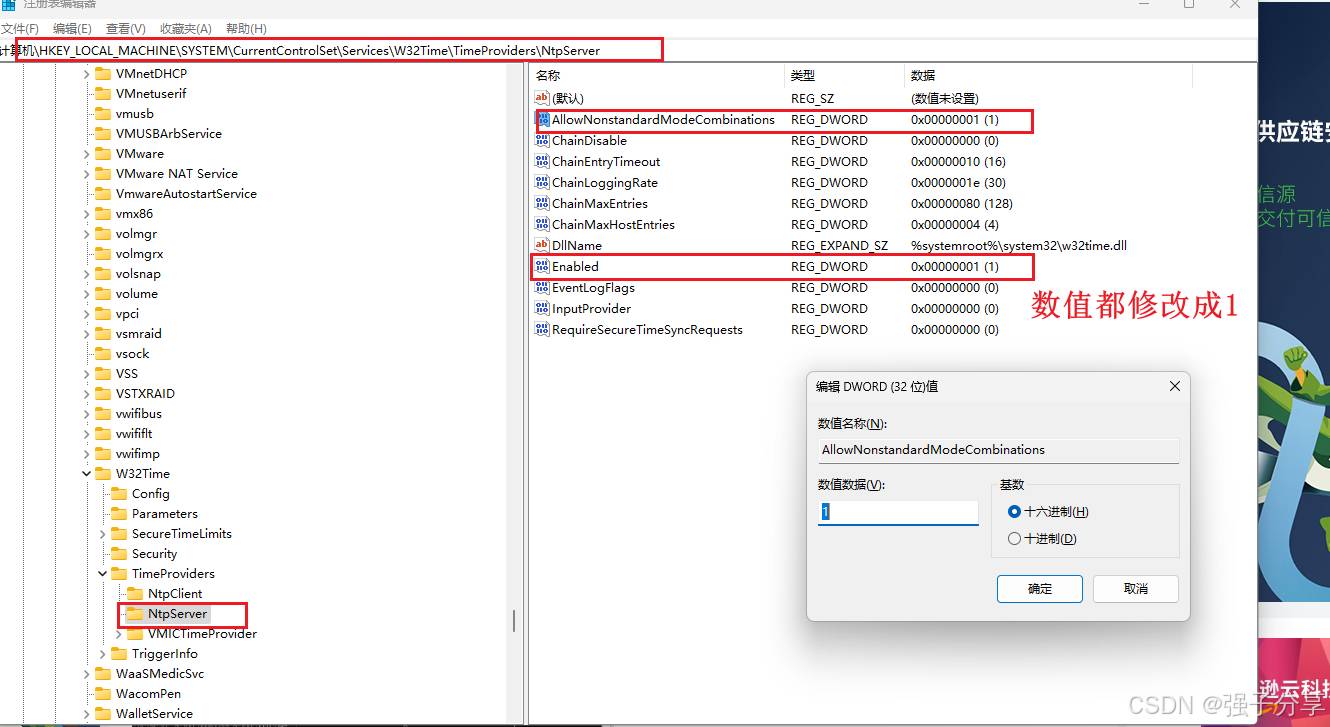Image resolution: width=1330 pixels, height=727 pixels.
Task: Click the VMware NAT Service folder icon
Action: point(103,173)
